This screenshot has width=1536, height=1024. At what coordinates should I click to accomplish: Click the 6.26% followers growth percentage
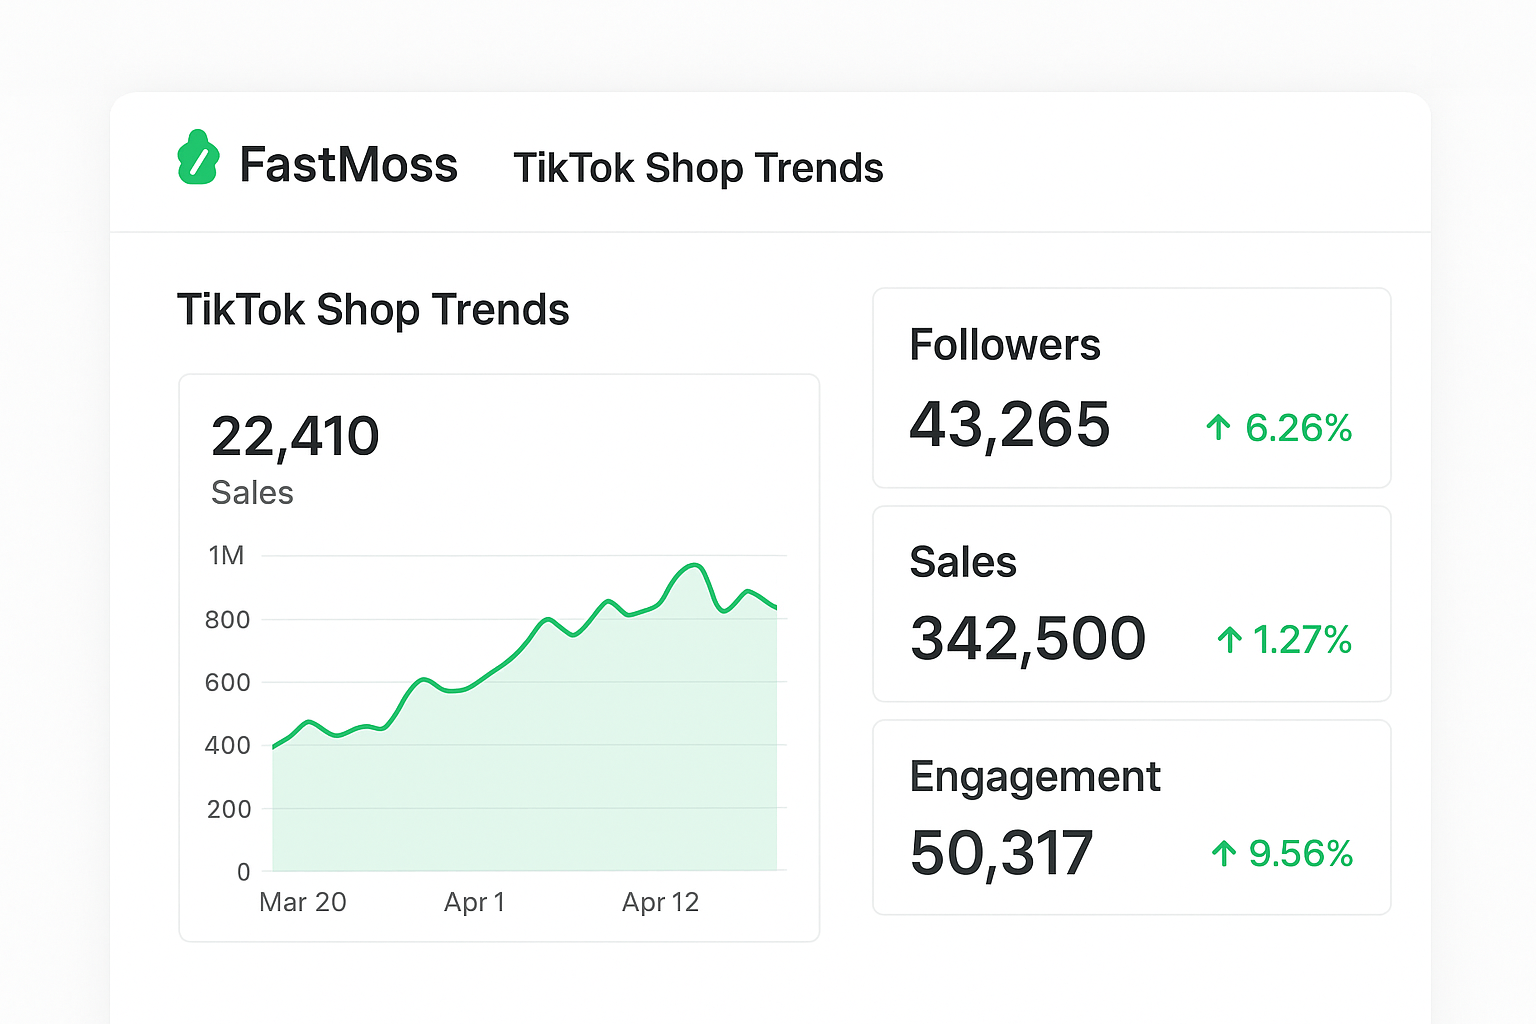click(1298, 428)
